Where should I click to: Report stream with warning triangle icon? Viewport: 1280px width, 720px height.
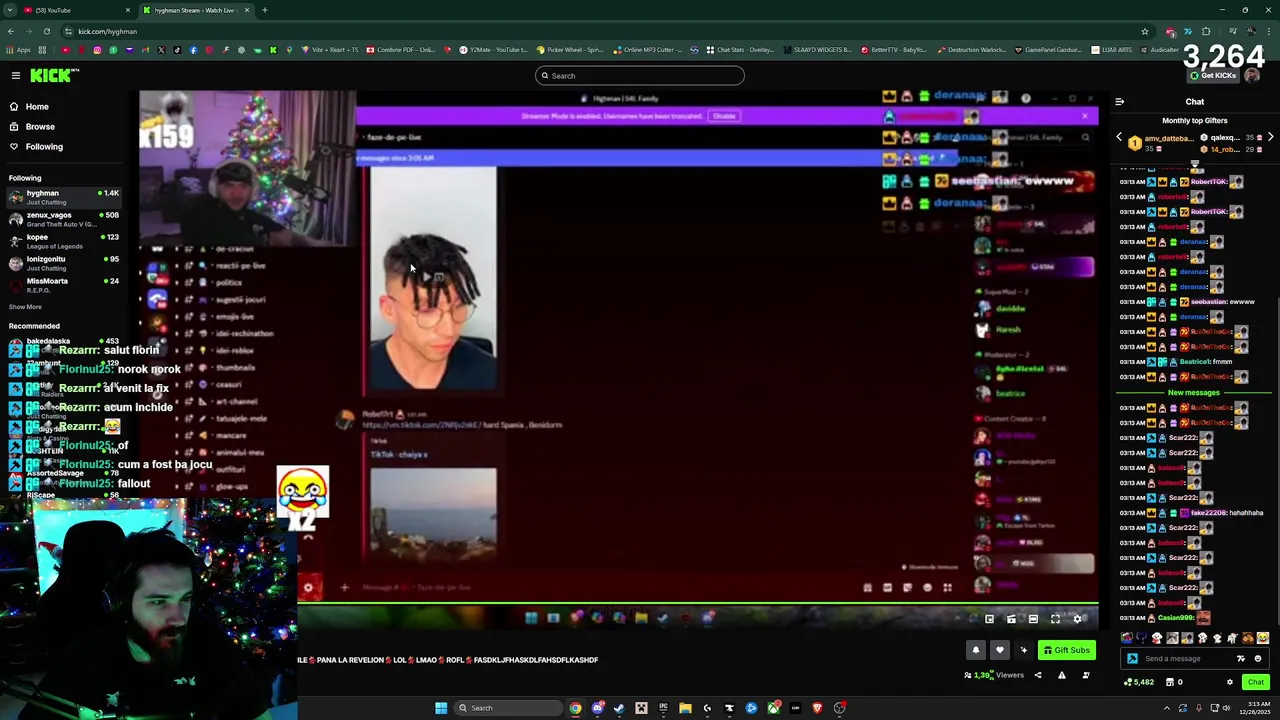click(x=1062, y=675)
